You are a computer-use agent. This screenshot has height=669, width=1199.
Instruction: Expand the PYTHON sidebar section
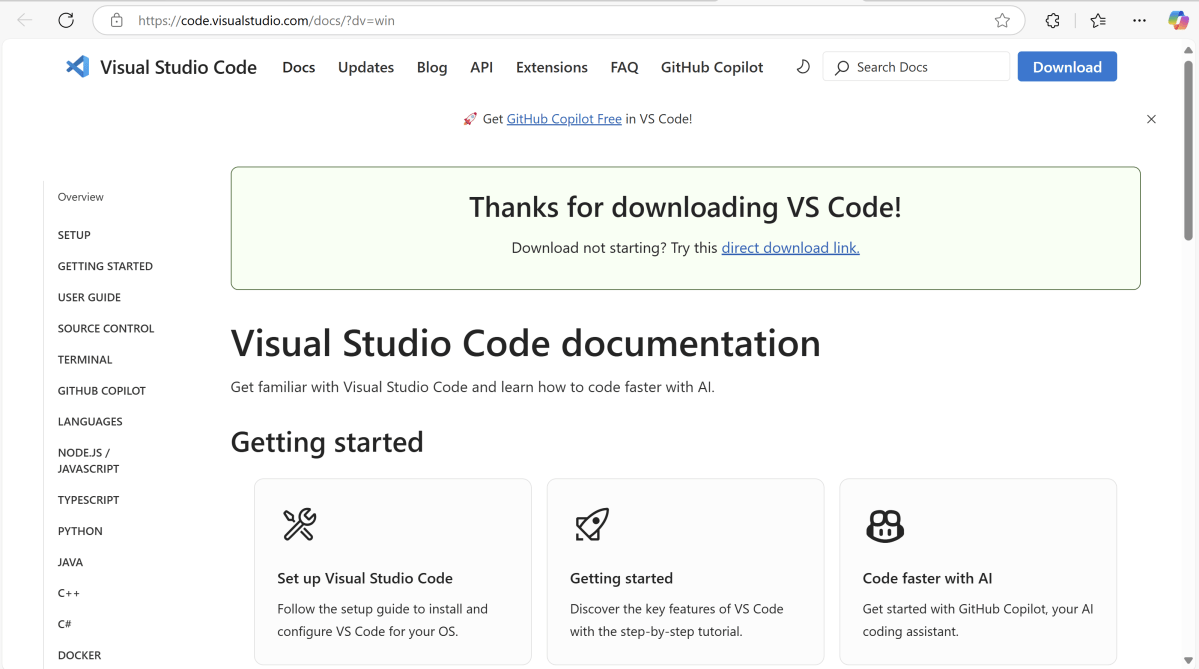pyautogui.click(x=80, y=531)
